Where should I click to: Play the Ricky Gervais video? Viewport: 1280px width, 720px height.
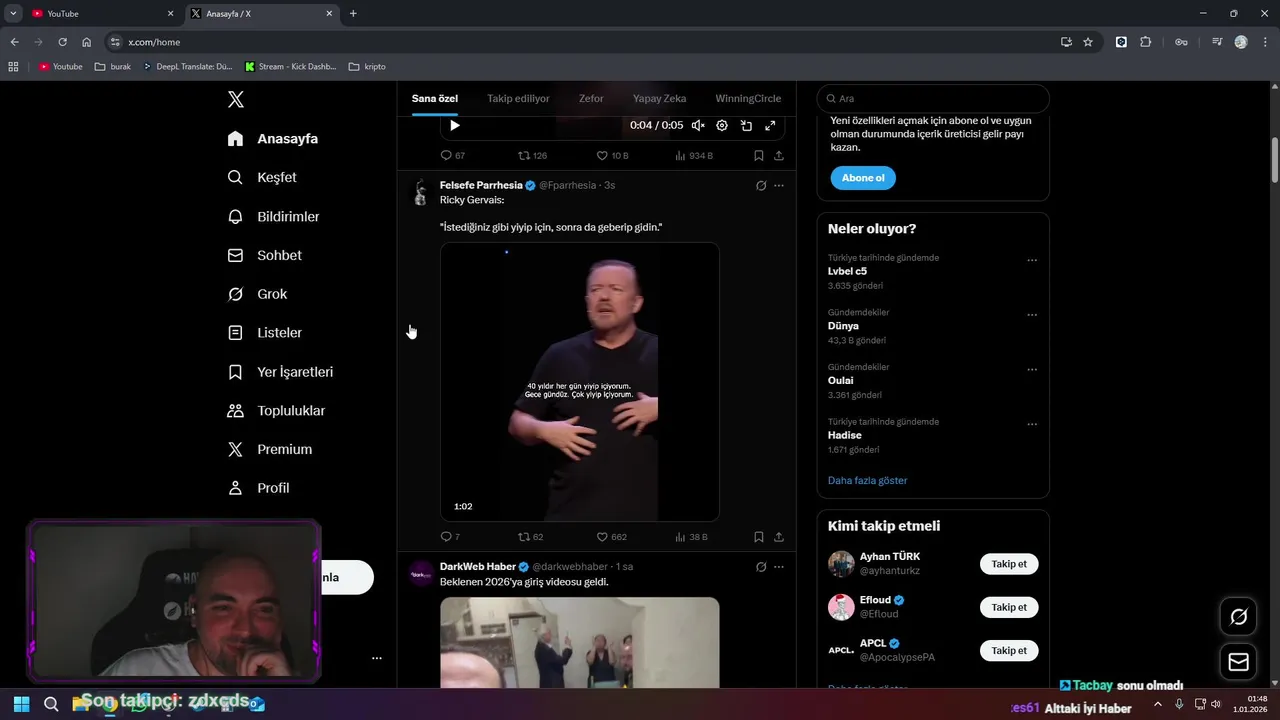click(580, 382)
